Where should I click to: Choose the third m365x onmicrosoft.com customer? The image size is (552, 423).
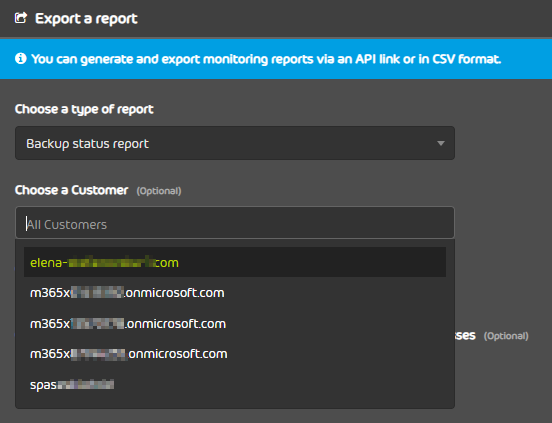[x=235, y=354]
